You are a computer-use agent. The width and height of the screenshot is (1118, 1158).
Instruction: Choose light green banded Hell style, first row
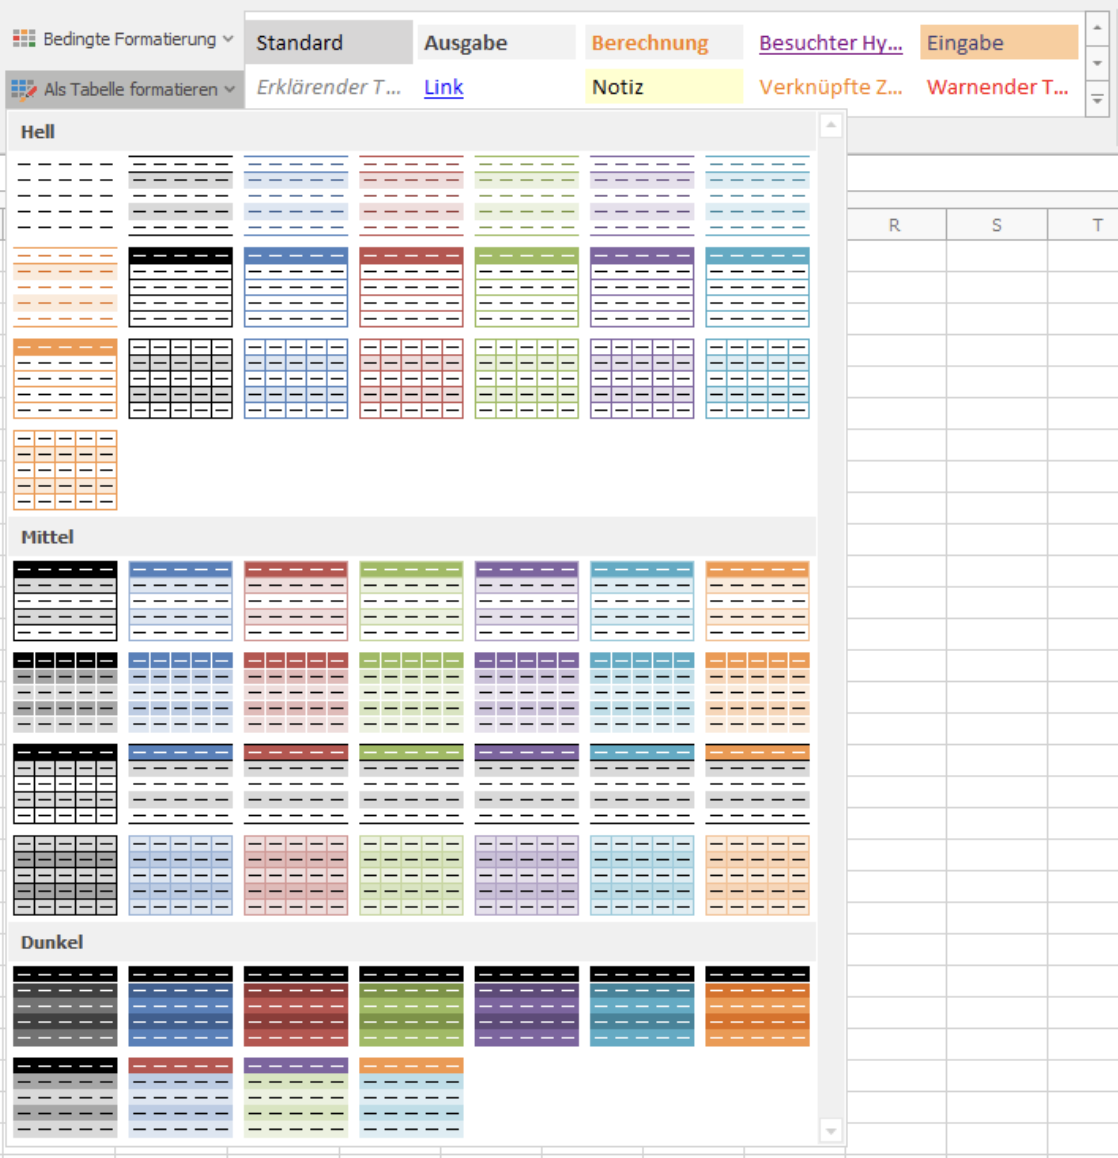click(527, 196)
